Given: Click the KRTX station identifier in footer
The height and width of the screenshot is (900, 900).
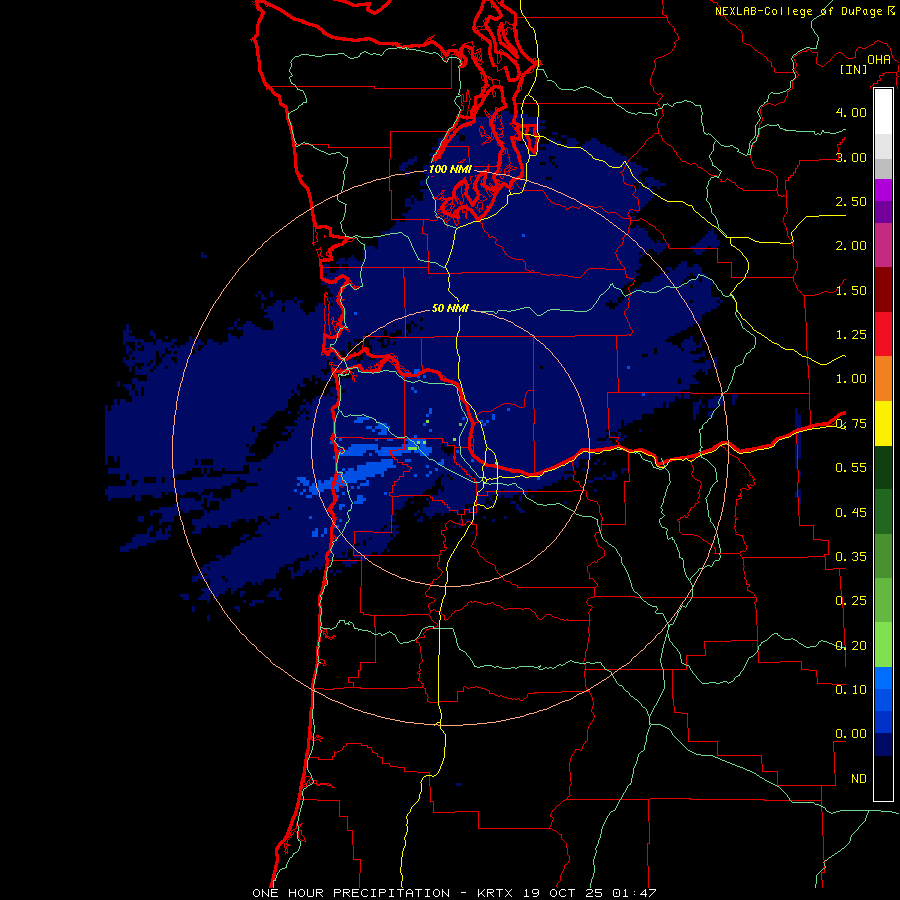Looking at the screenshot, I should 496,893.
